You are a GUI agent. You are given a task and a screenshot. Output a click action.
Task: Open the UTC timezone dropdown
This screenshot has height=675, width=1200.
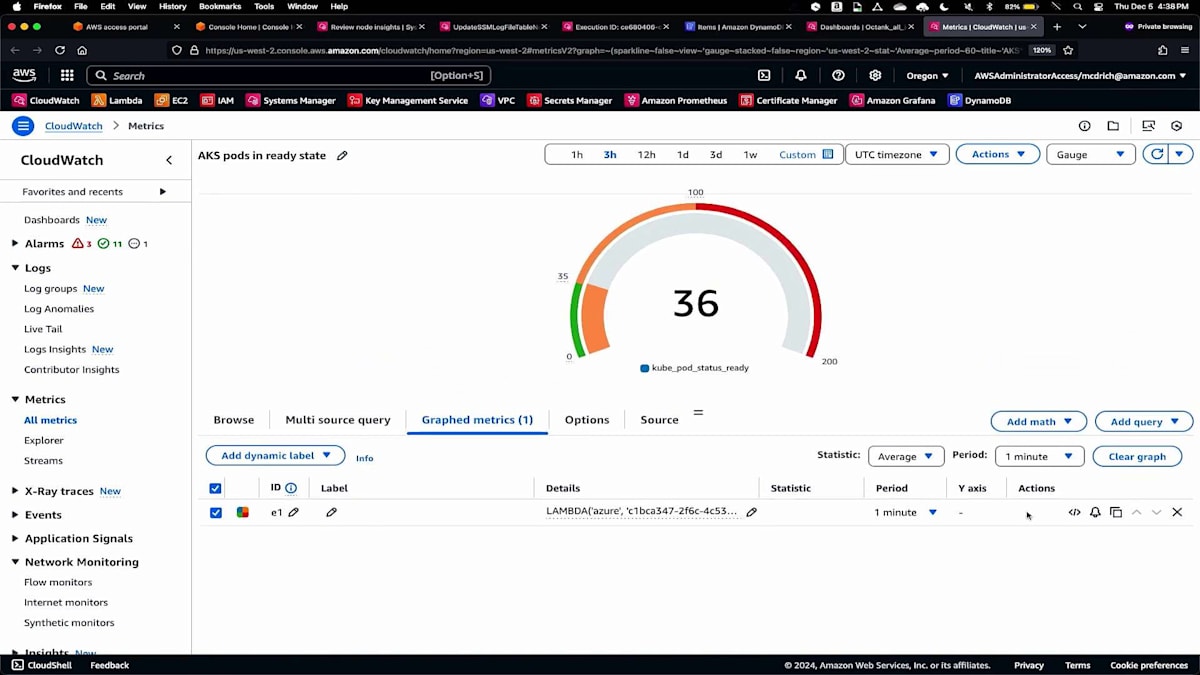(x=897, y=154)
